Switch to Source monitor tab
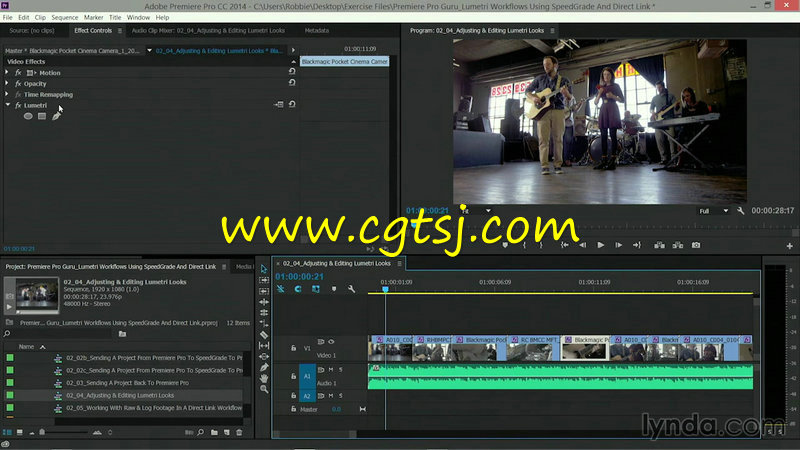800x450 pixels. pyautogui.click(x=32, y=31)
